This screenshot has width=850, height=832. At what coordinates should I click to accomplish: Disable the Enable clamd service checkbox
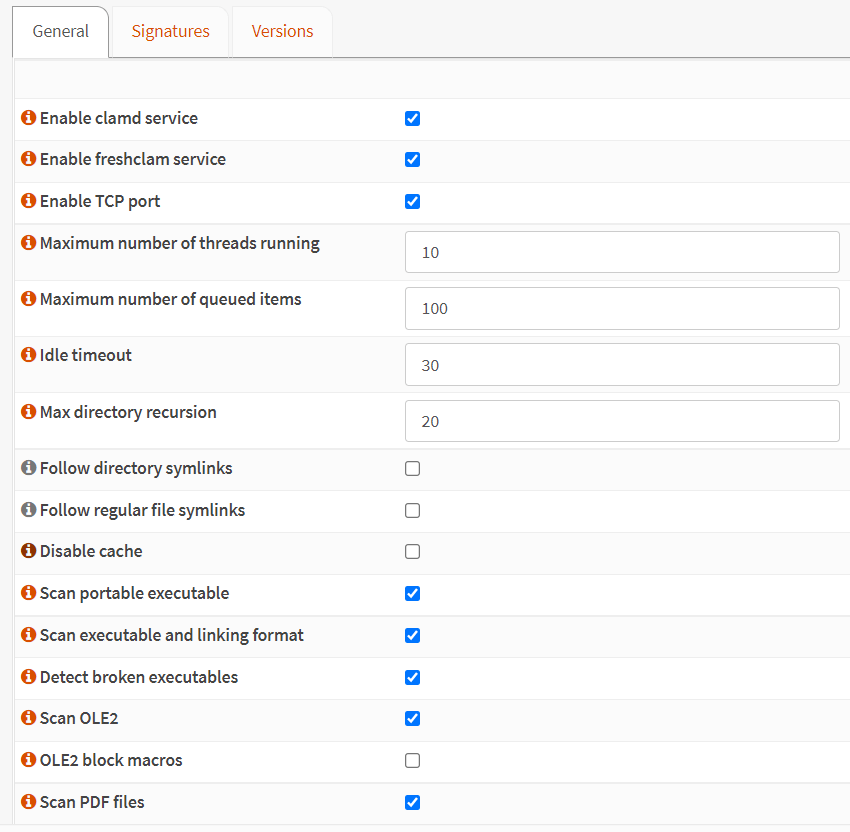click(412, 118)
